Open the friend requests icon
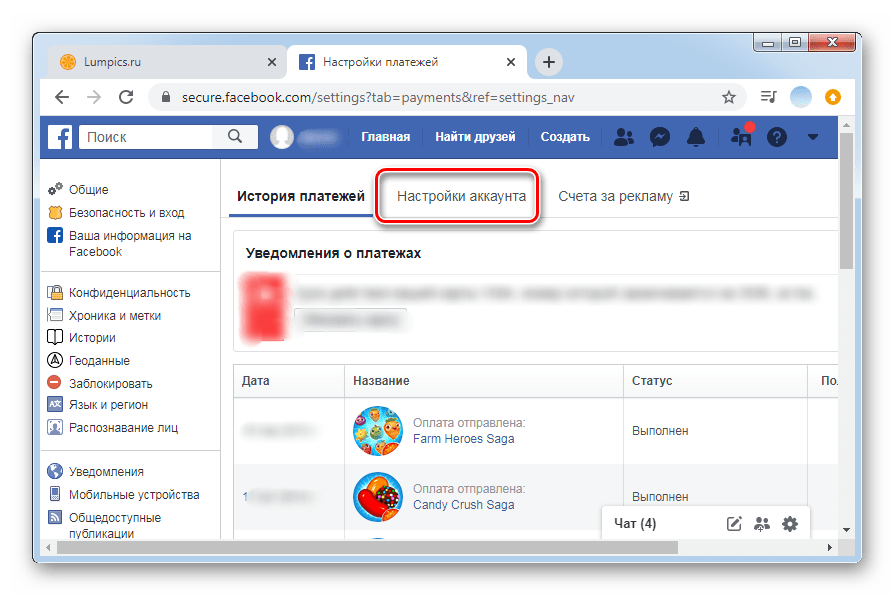The height and width of the screenshot is (596, 895). [x=623, y=137]
